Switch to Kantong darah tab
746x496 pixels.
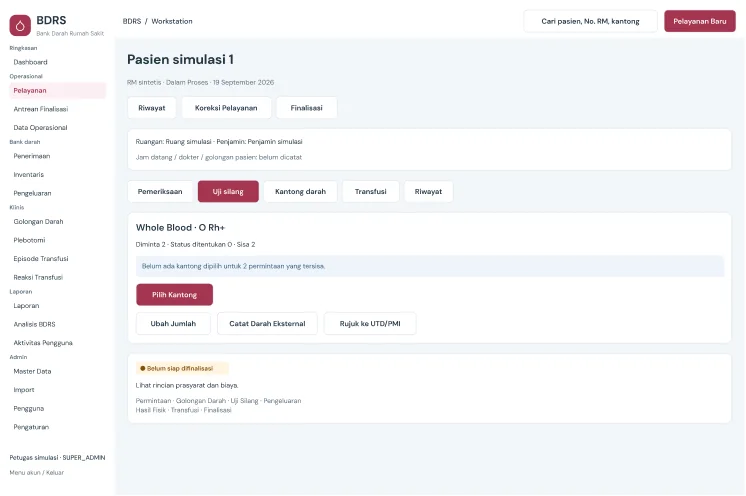coord(300,192)
